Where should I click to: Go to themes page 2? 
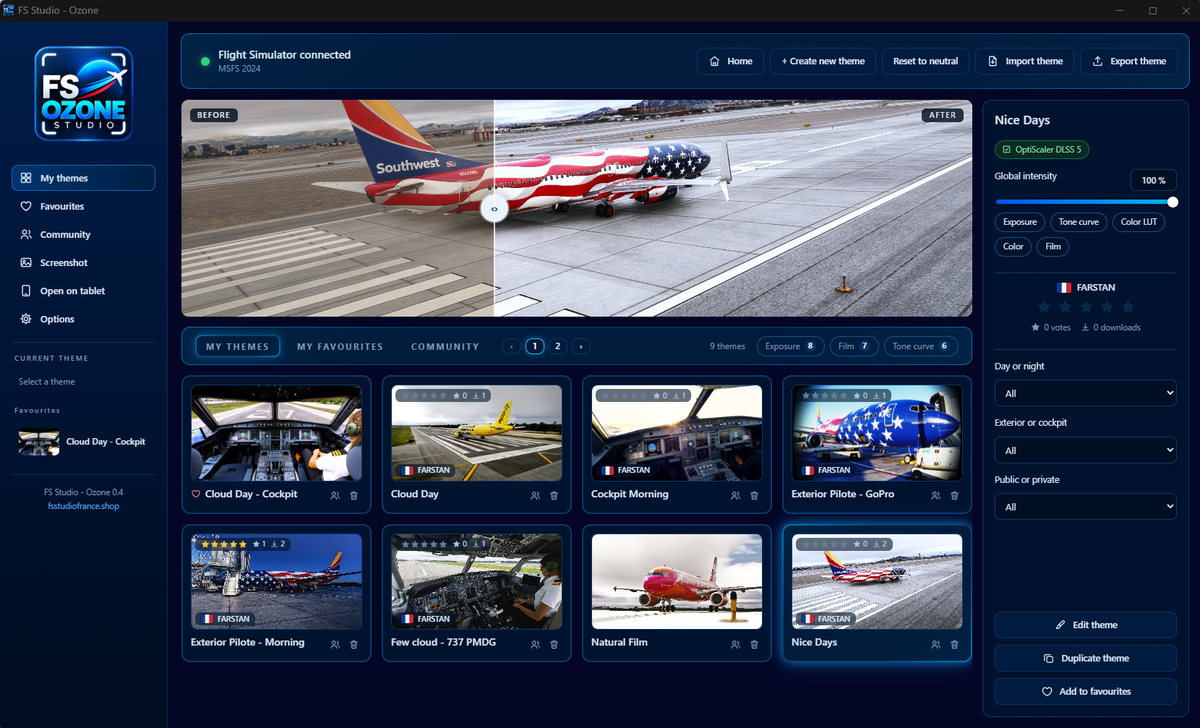(558, 346)
